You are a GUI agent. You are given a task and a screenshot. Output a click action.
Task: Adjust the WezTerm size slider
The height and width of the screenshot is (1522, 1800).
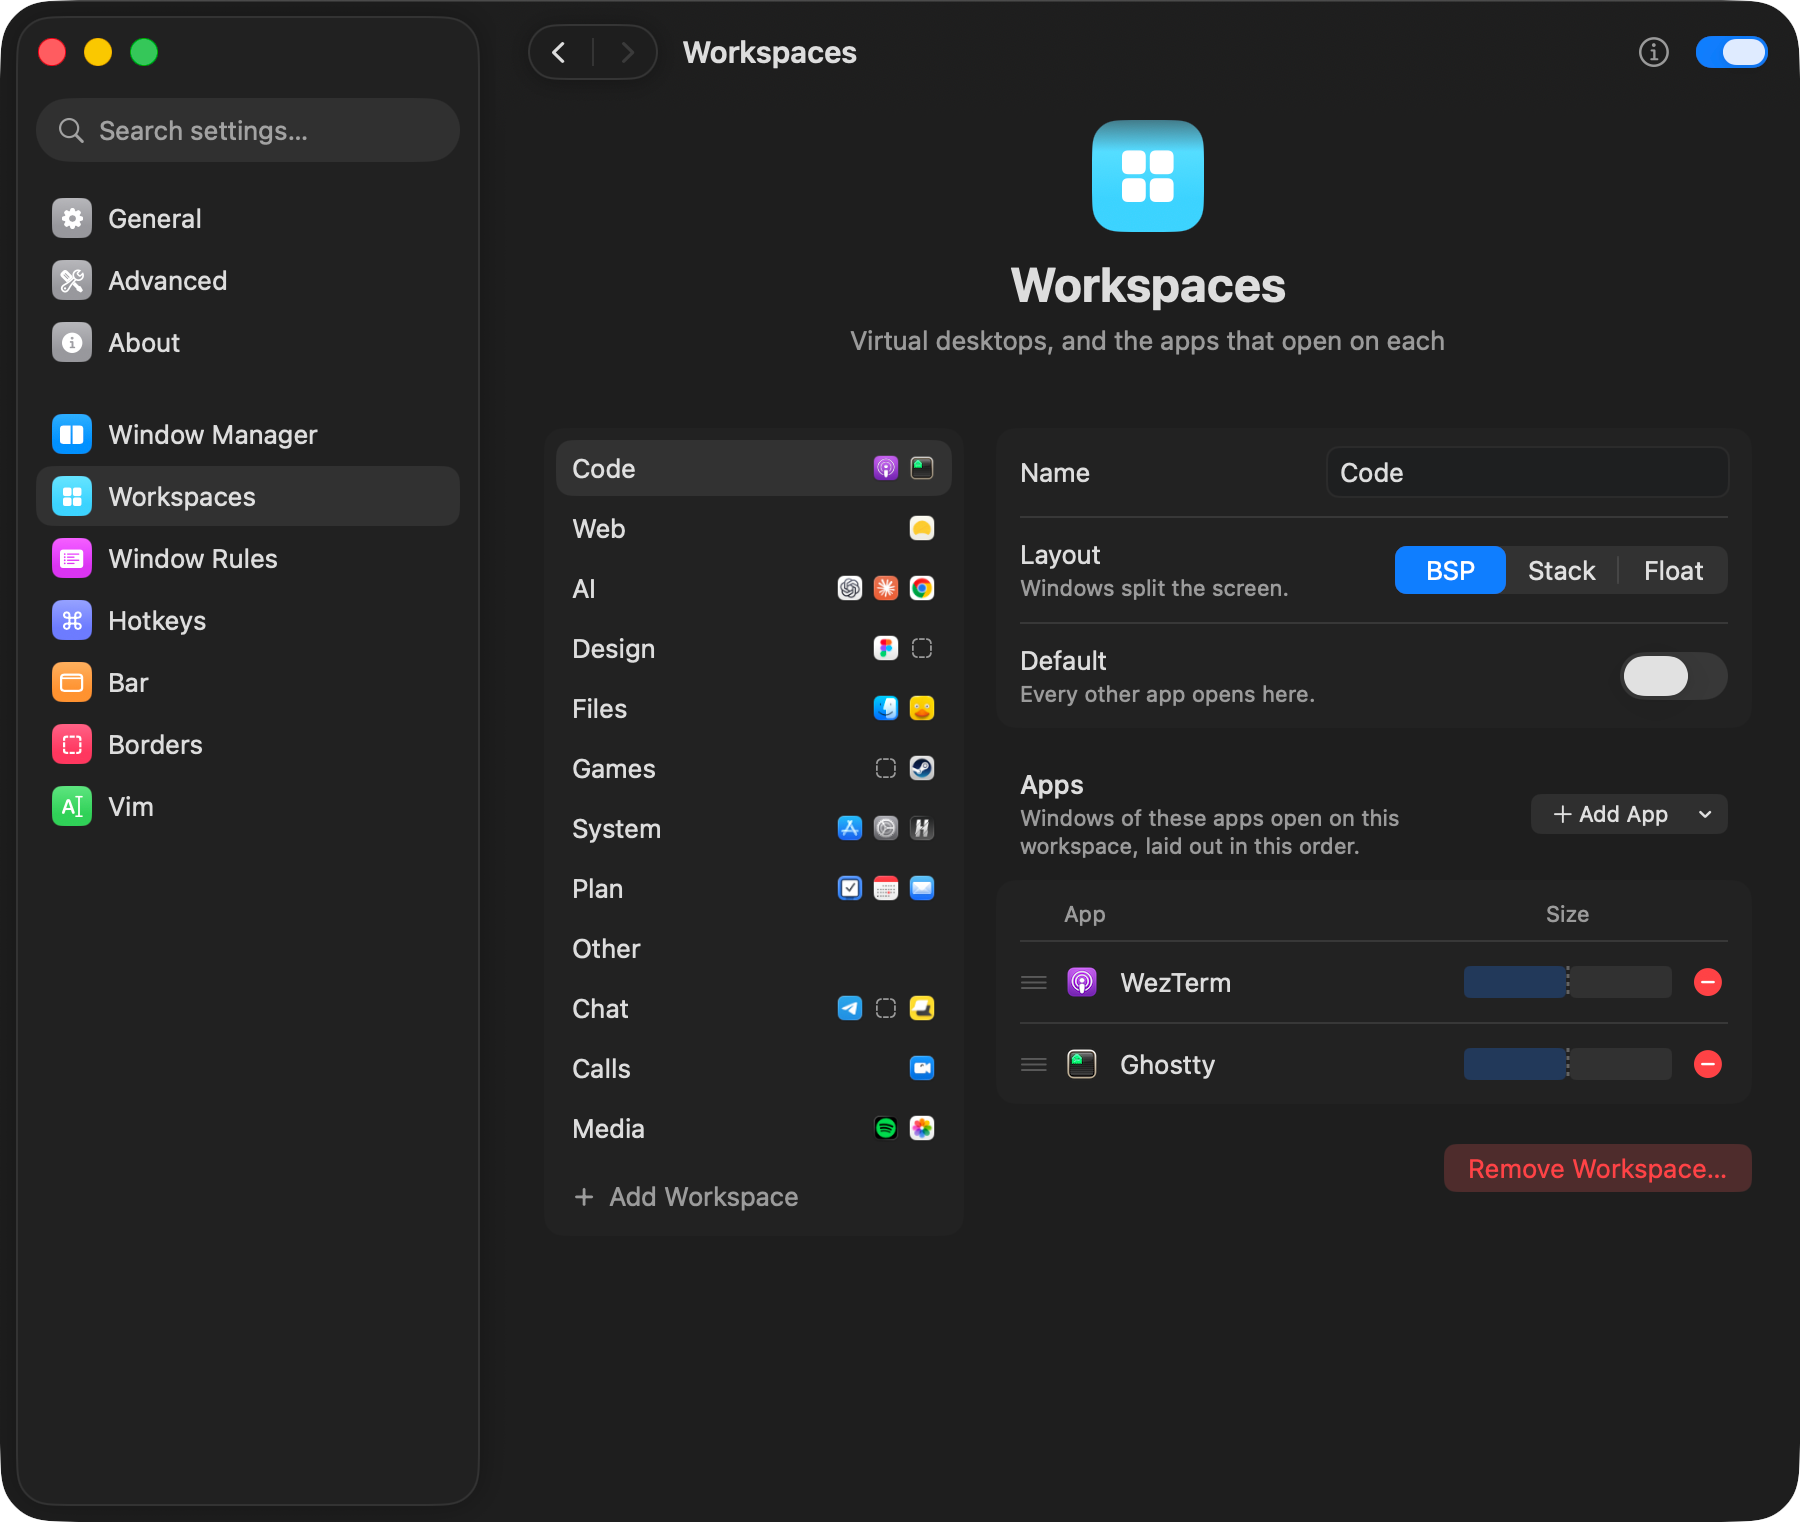(x=1568, y=983)
